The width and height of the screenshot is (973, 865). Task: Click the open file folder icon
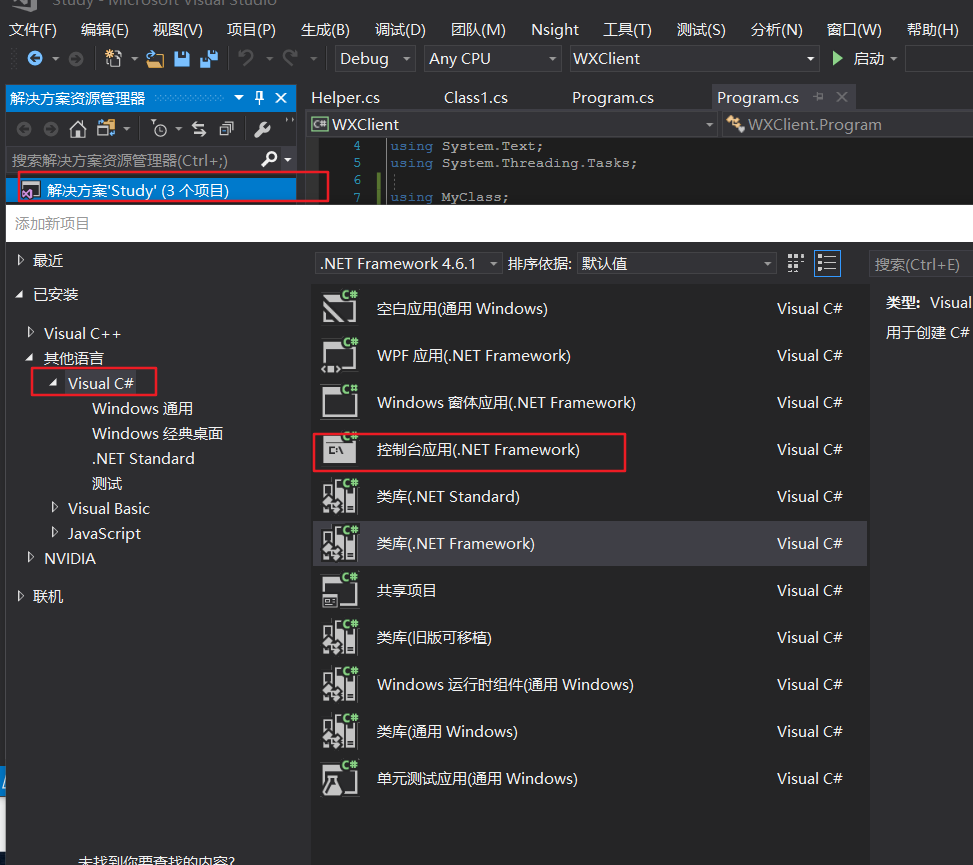tap(155, 59)
